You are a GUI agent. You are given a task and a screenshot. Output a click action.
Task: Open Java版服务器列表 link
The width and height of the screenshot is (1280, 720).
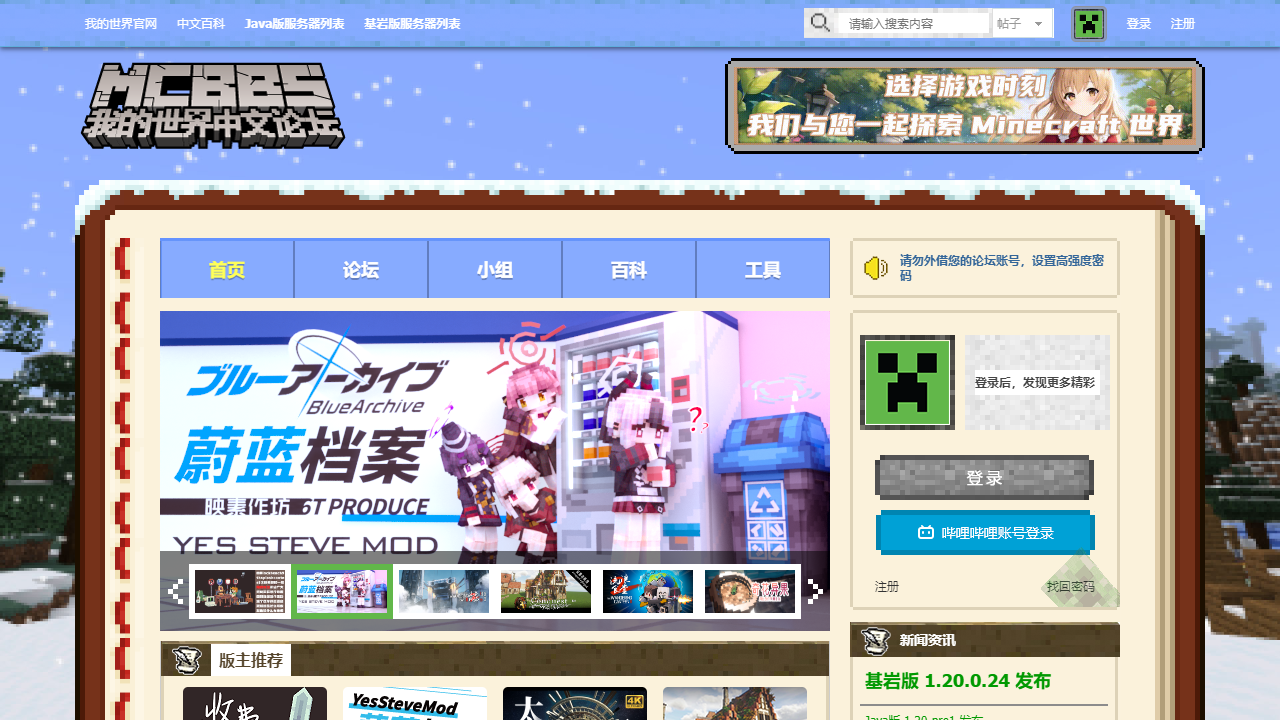[x=295, y=24]
